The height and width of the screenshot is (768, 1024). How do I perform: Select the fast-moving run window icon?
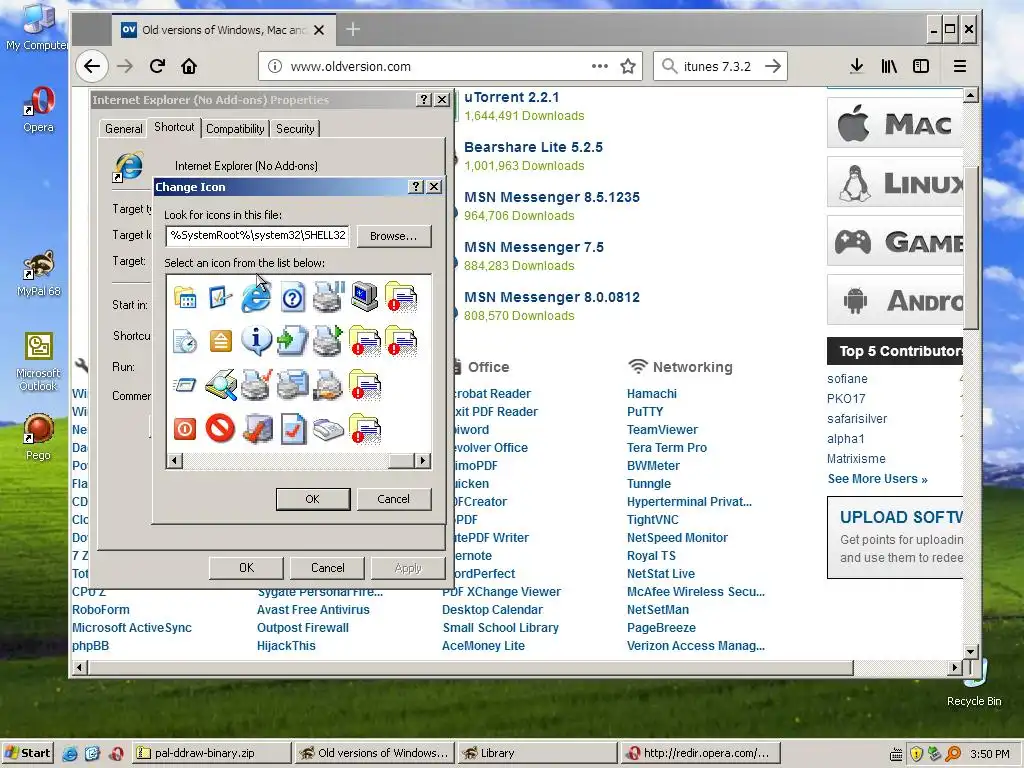tap(185, 385)
